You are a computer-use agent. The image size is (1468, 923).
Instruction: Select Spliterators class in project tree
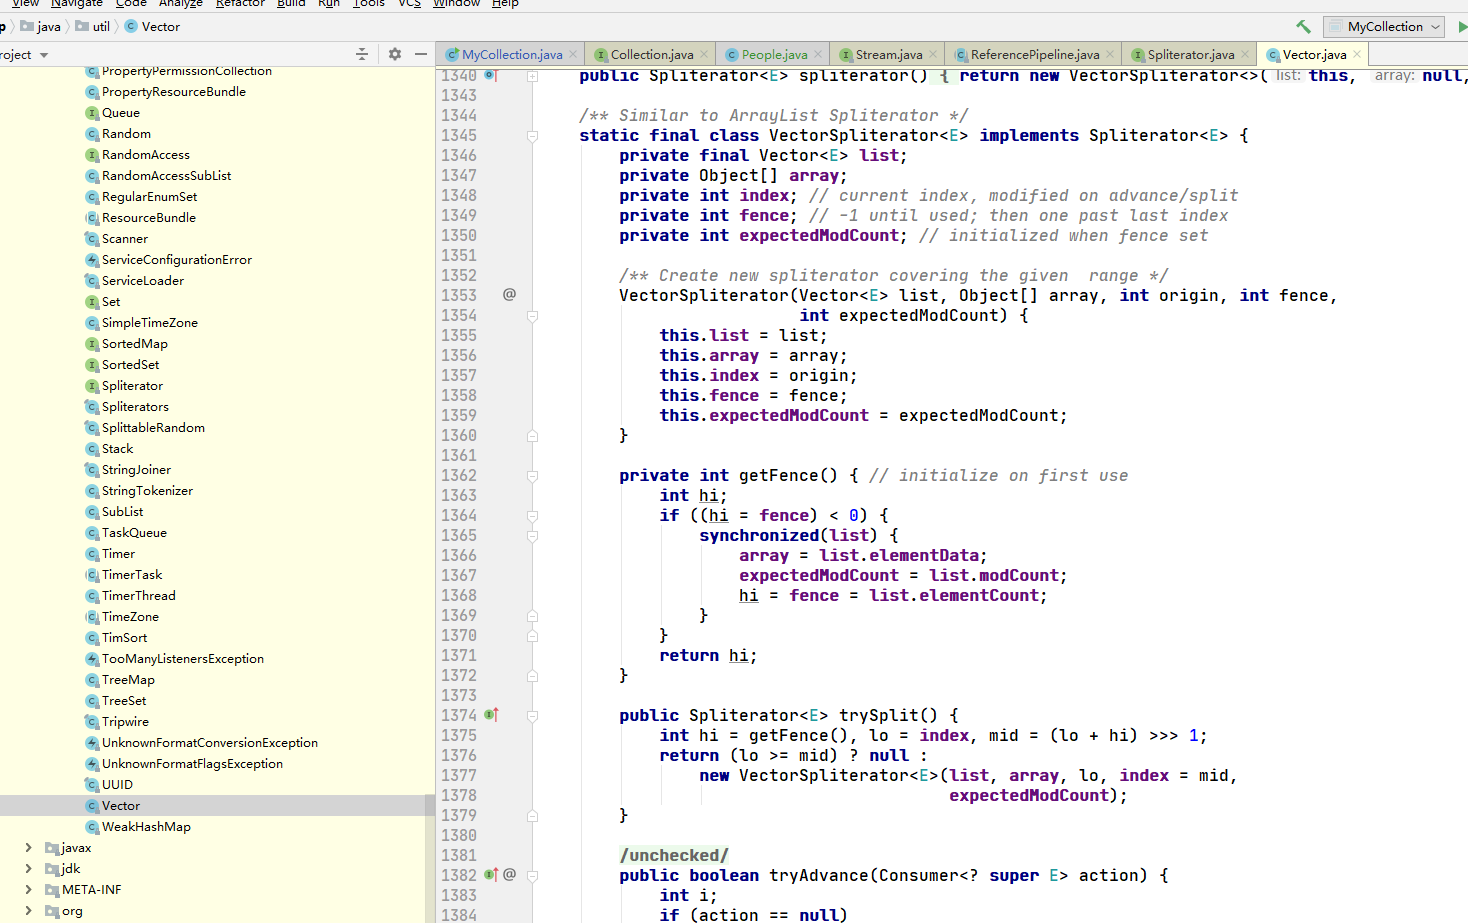pyautogui.click(x=135, y=407)
